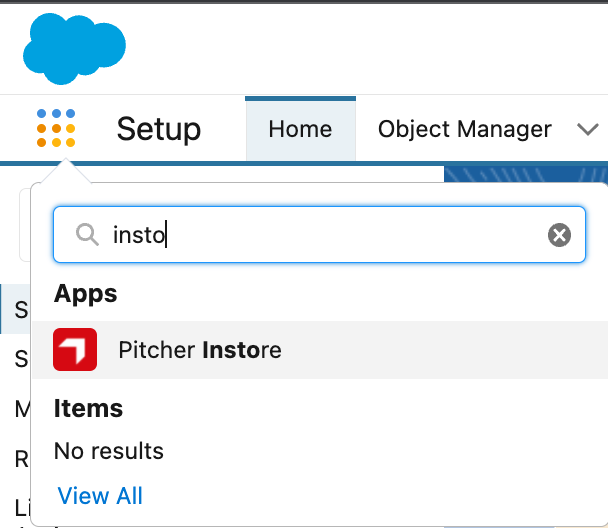This screenshot has width=608, height=528.
Task: Select the highlighted sidebar item behind the popup
Action: tap(18, 311)
